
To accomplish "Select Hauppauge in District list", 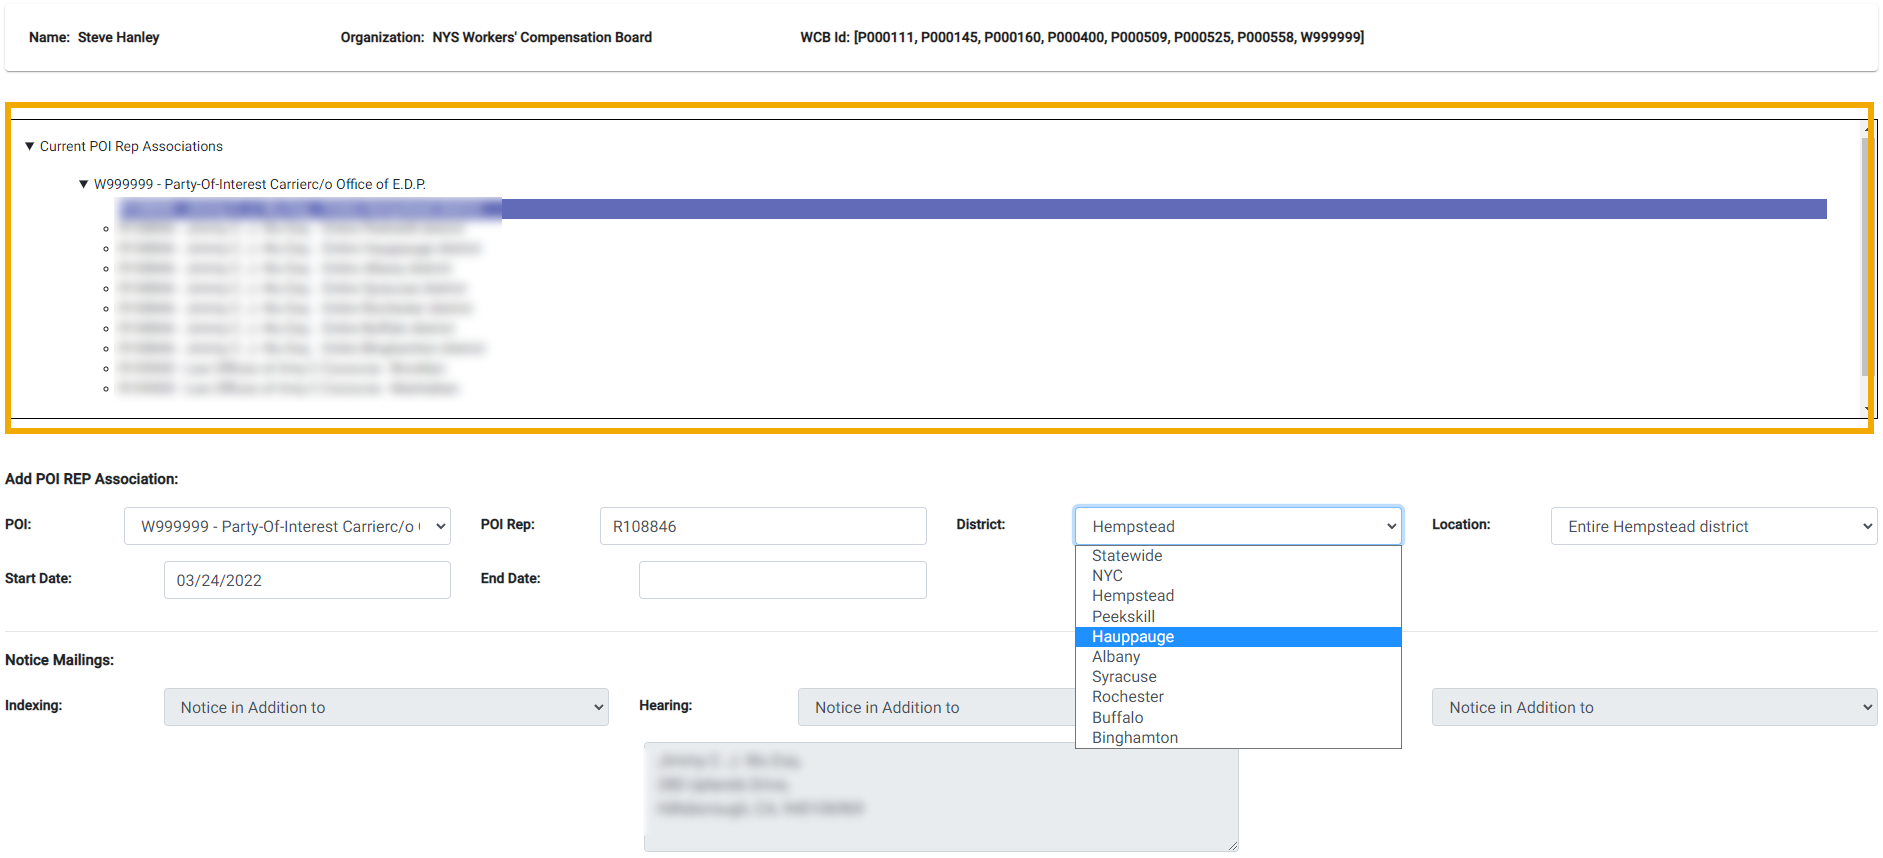I will click(x=1133, y=637).
